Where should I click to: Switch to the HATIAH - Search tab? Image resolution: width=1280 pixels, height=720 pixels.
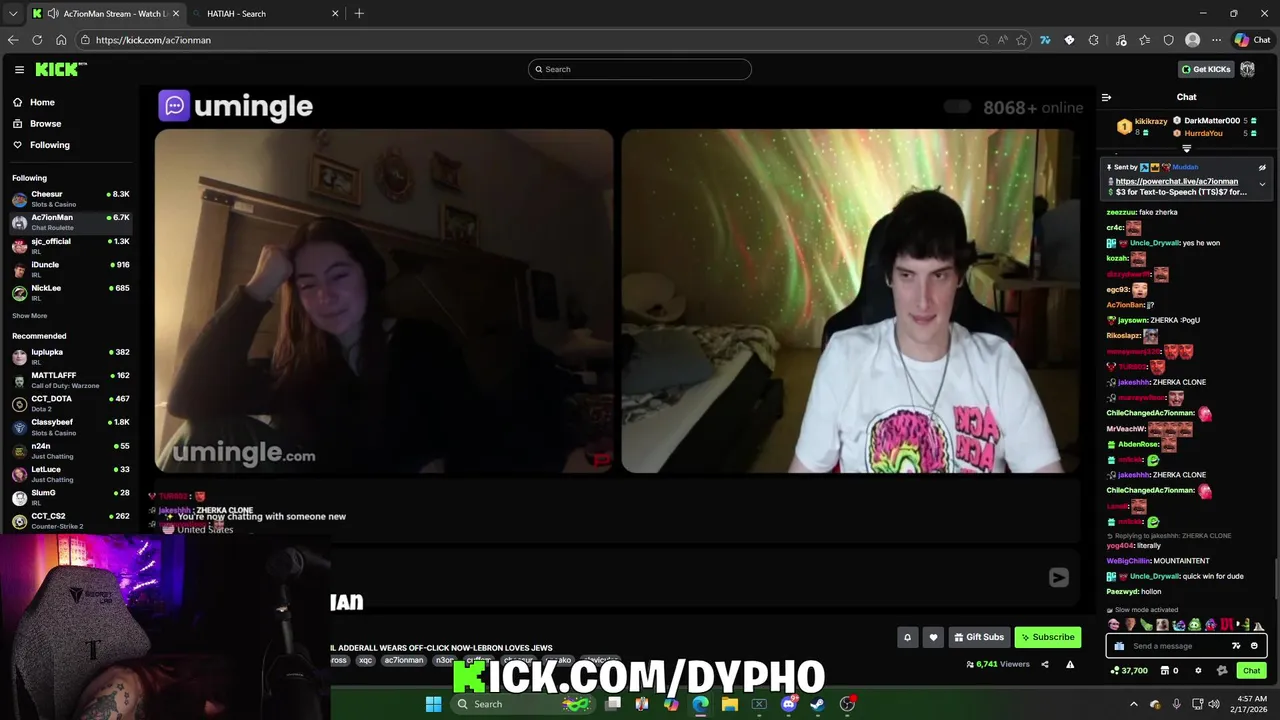tap(265, 14)
